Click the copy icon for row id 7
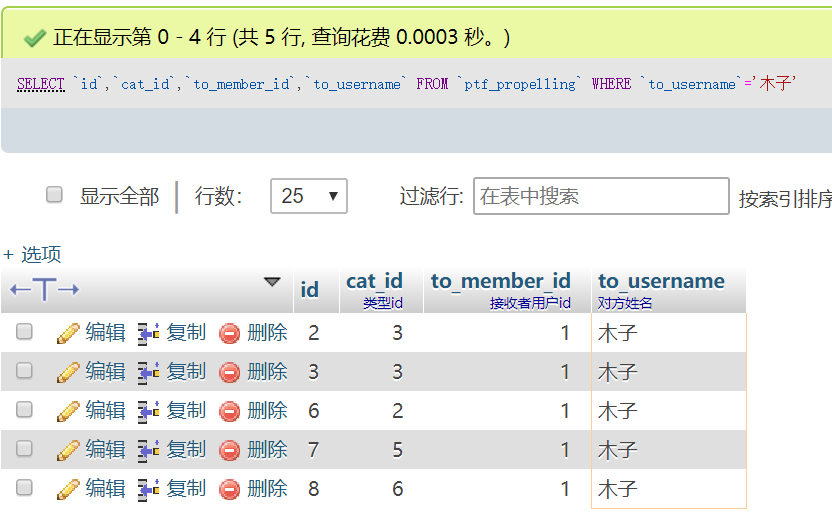832x525 pixels. click(x=148, y=450)
